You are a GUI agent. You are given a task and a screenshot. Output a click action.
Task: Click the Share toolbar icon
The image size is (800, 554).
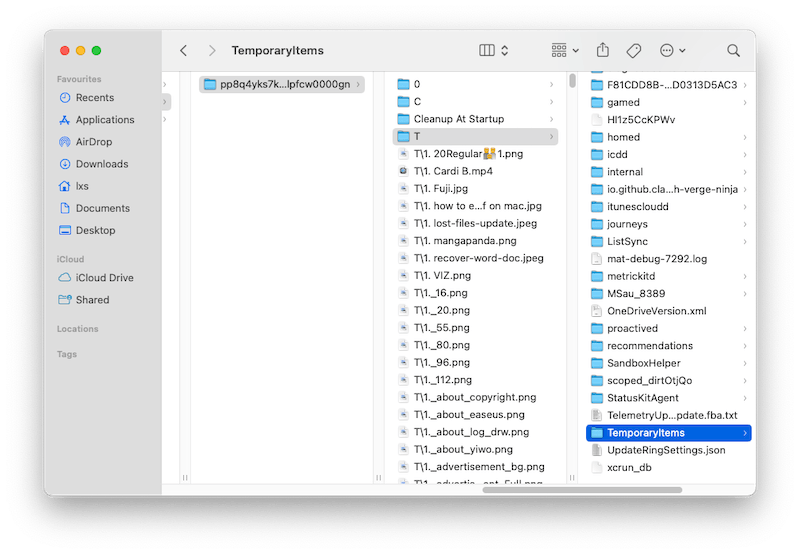click(603, 50)
